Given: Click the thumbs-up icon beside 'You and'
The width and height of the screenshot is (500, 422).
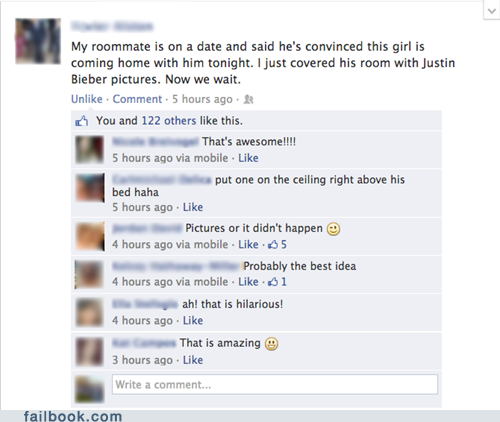Looking at the screenshot, I should click(x=82, y=121).
